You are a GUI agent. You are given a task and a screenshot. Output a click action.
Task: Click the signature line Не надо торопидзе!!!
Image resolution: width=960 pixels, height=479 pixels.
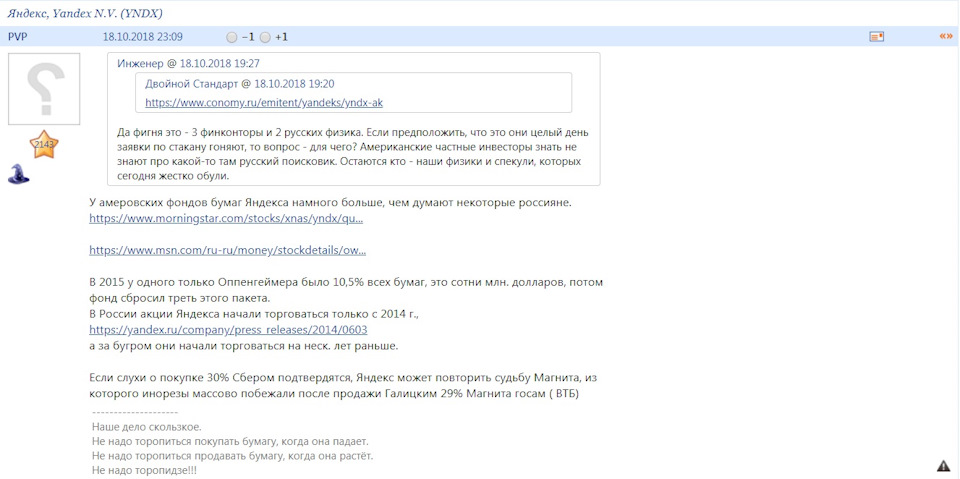coord(144,470)
